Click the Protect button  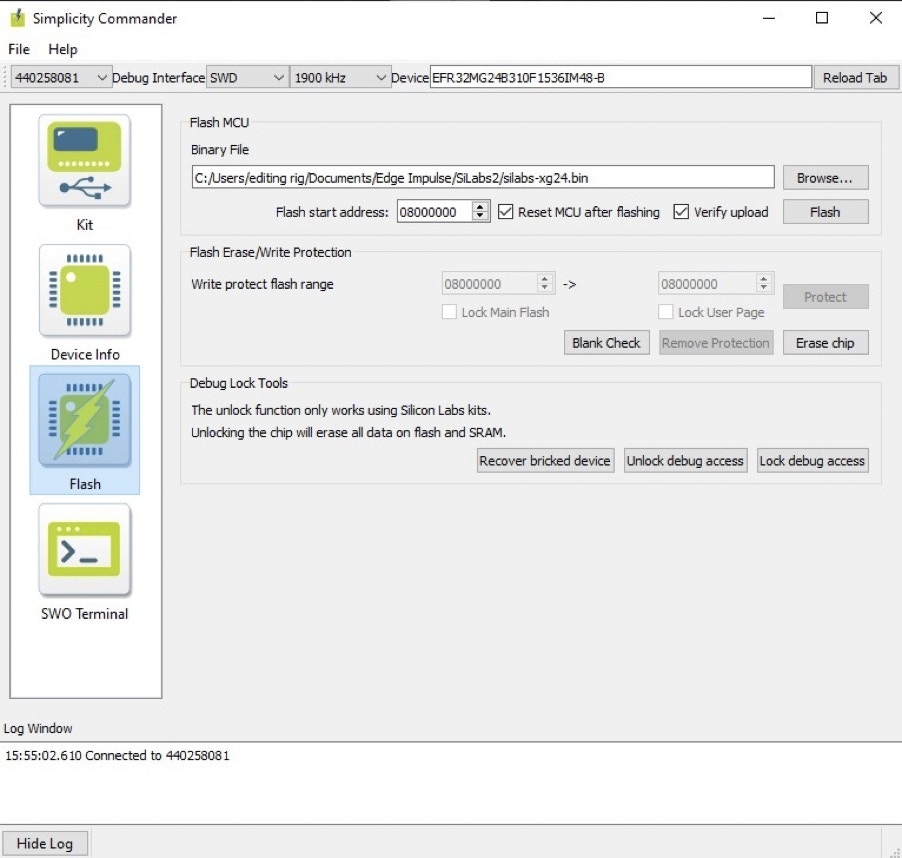click(x=825, y=297)
